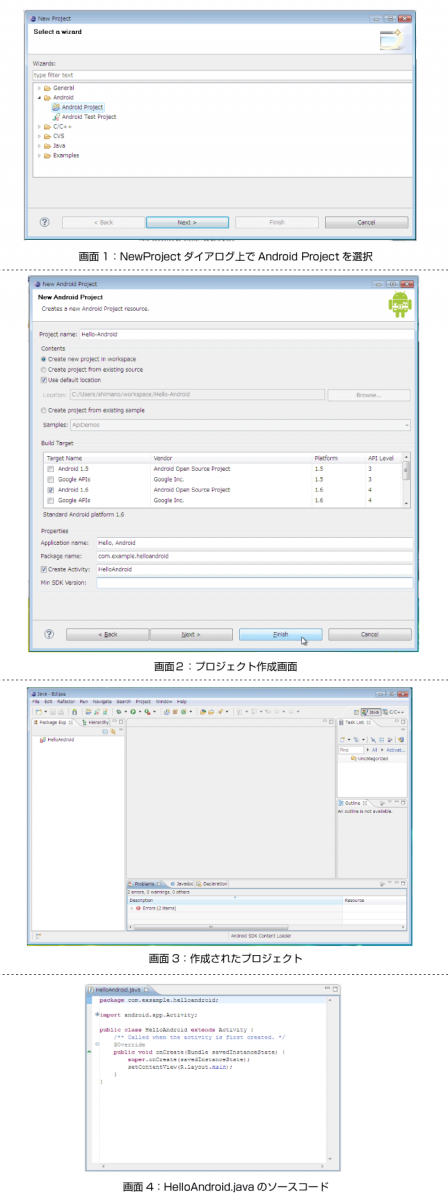Expand the CVS wizard folder
The width and height of the screenshot is (448, 1200).
pos(38,136)
